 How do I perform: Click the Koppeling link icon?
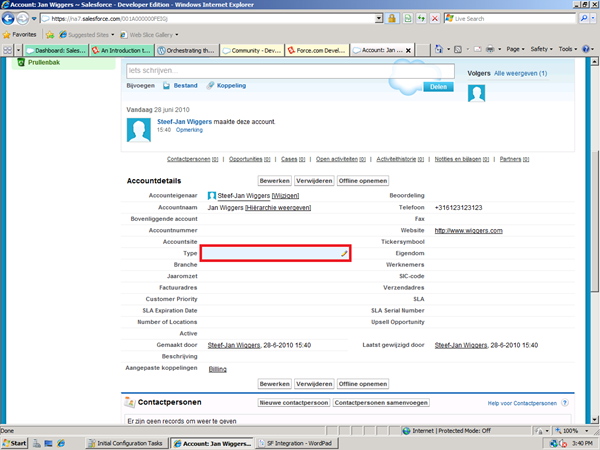coord(210,86)
